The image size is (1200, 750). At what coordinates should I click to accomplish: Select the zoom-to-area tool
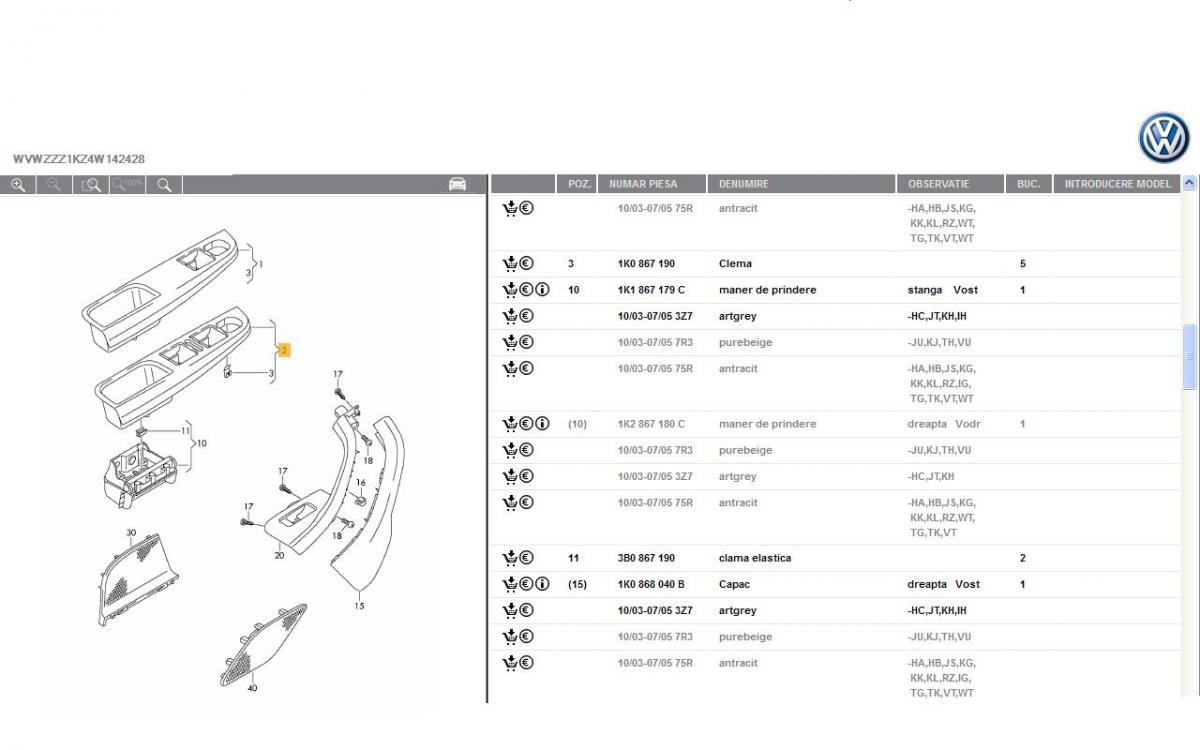tap(91, 185)
